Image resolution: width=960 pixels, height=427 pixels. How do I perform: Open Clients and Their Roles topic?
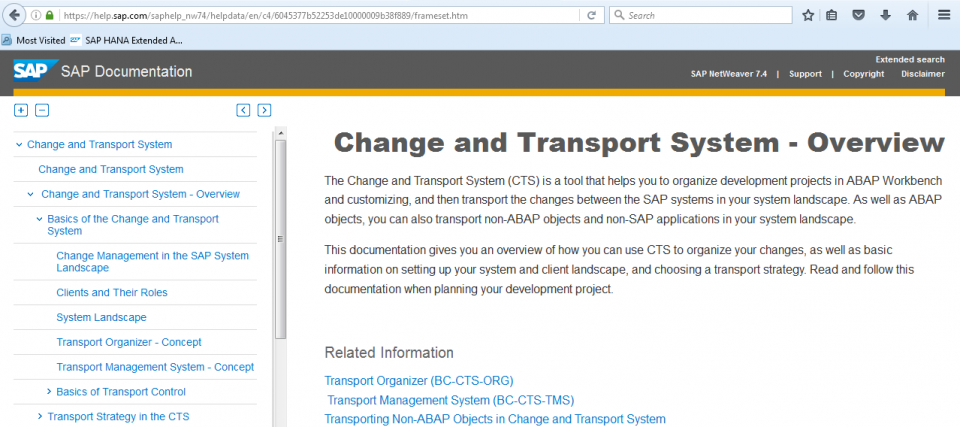click(x=112, y=292)
